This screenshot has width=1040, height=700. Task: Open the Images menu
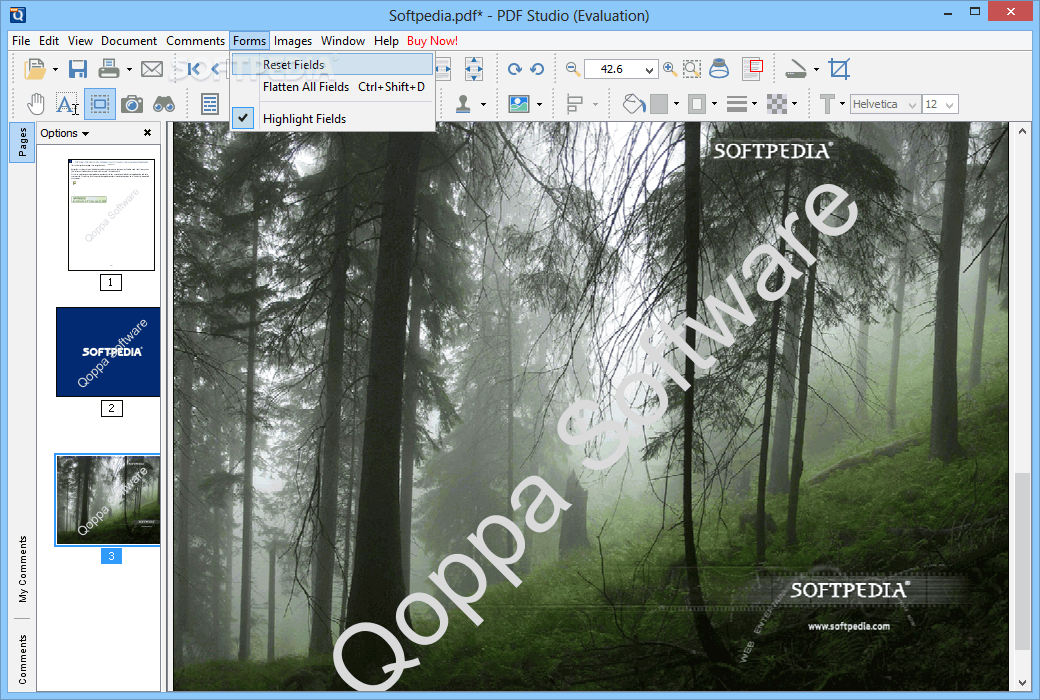click(x=292, y=40)
